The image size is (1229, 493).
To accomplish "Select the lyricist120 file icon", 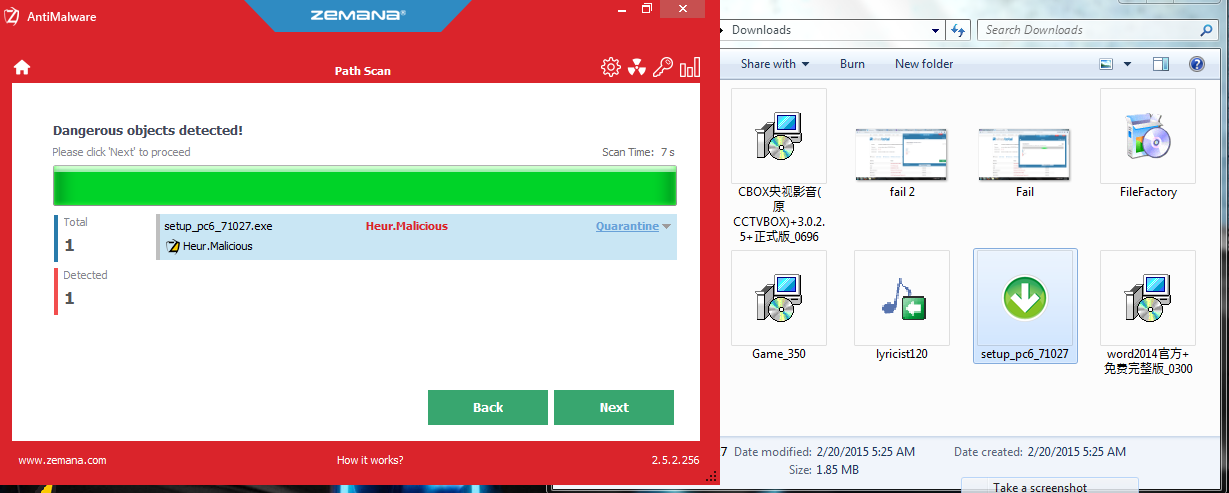I will click(902, 297).
